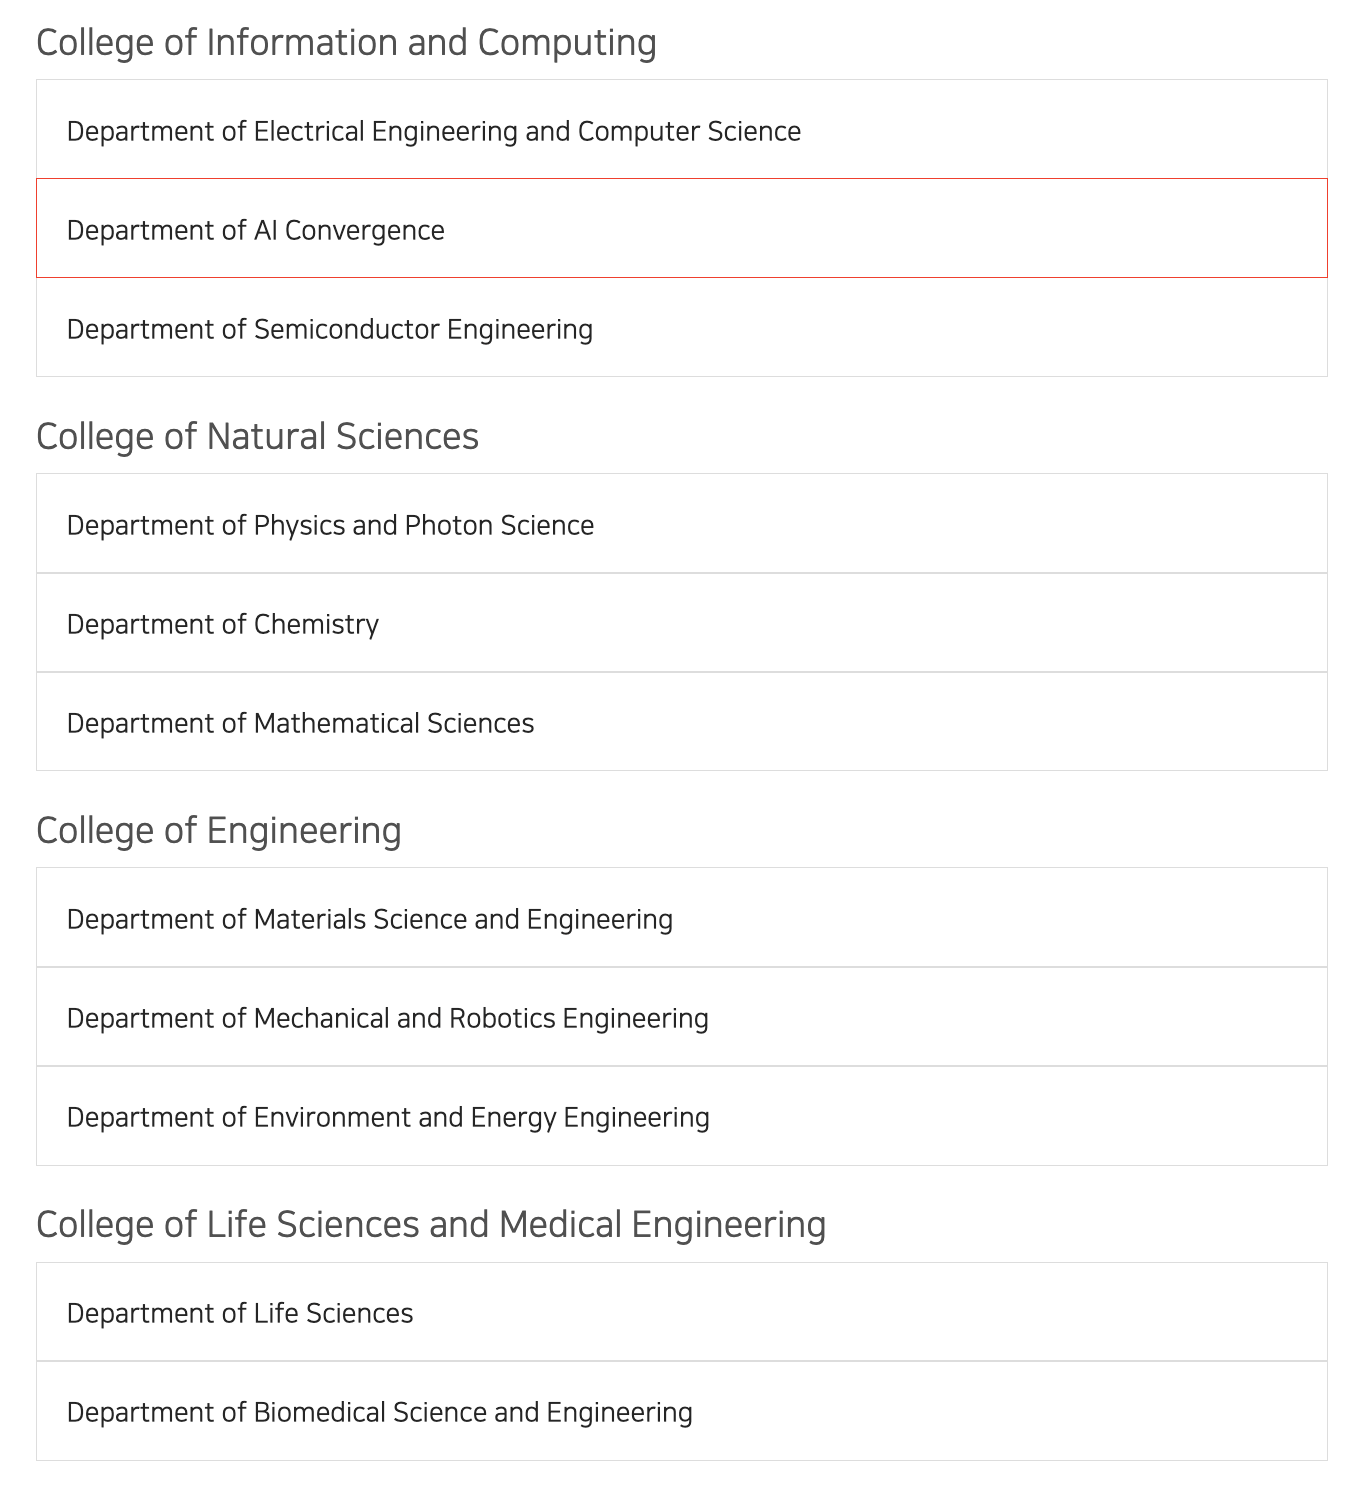Click College of Life Sciences and Medical Engineering heading
The image size is (1358, 1488).
431,1225
